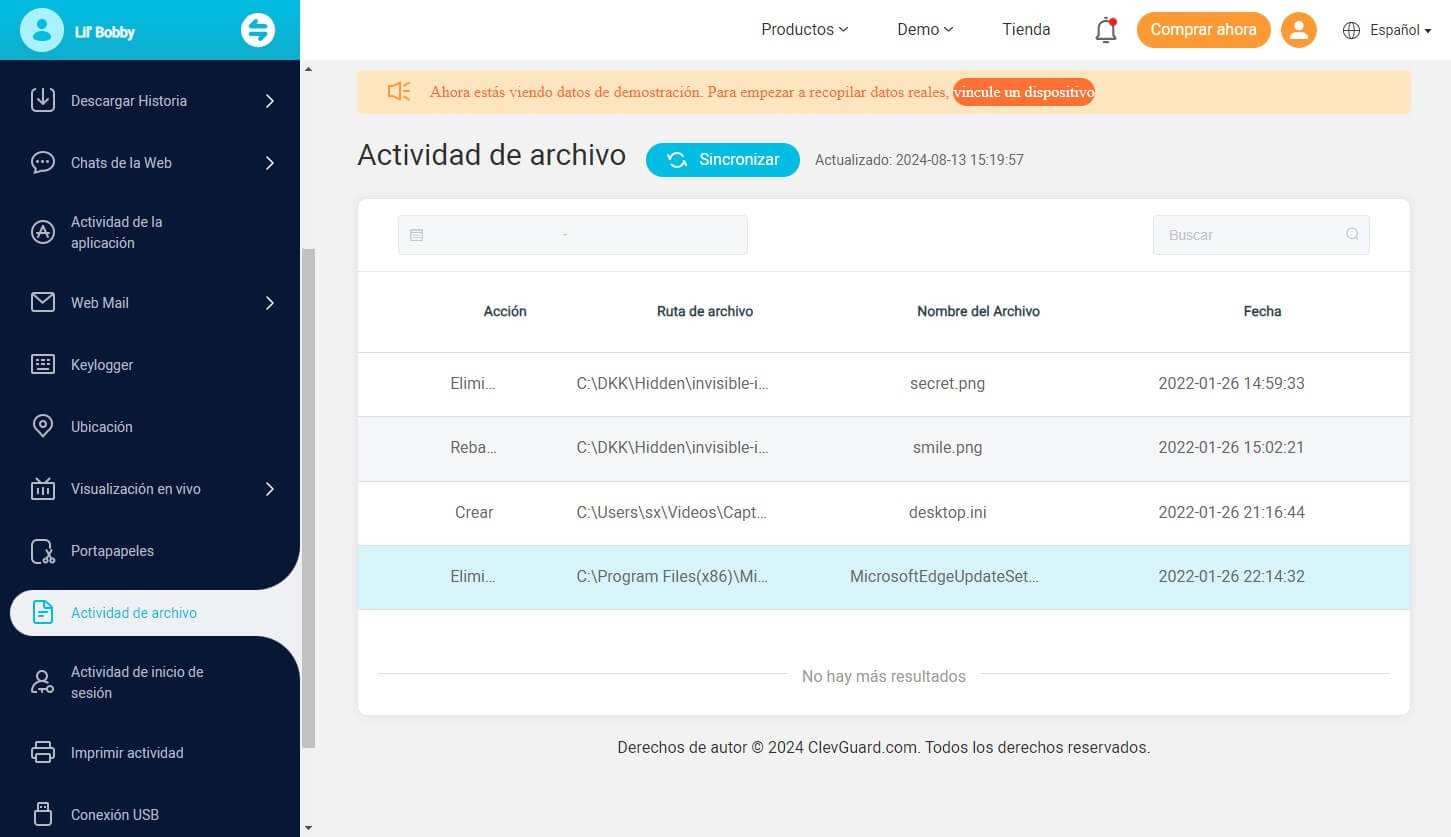Click the C:\Program Files(x86)\Mi... path
Image resolution: width=1451 pixels, height=837 pixels.
click(673, 576)
